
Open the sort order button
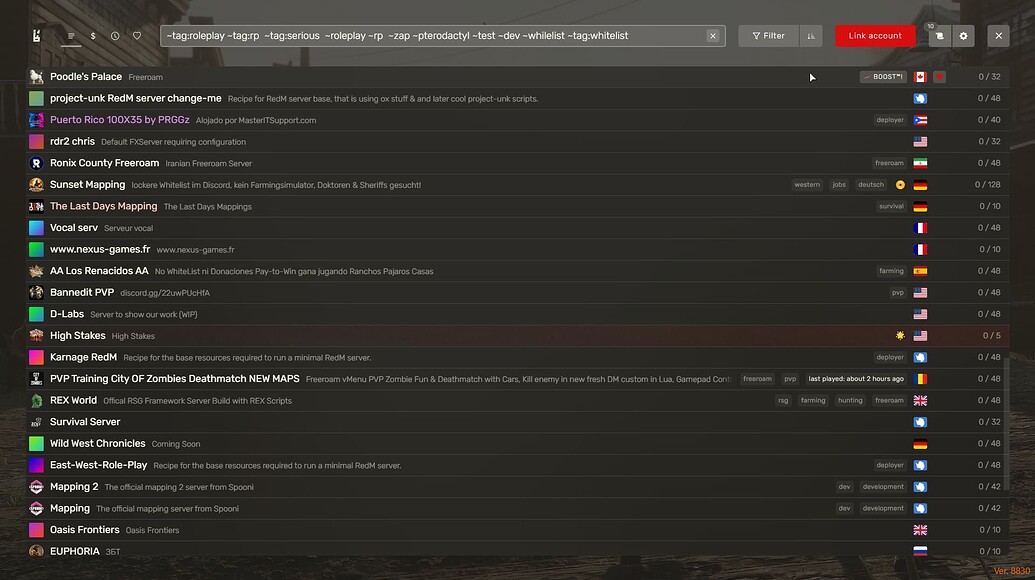811,36
